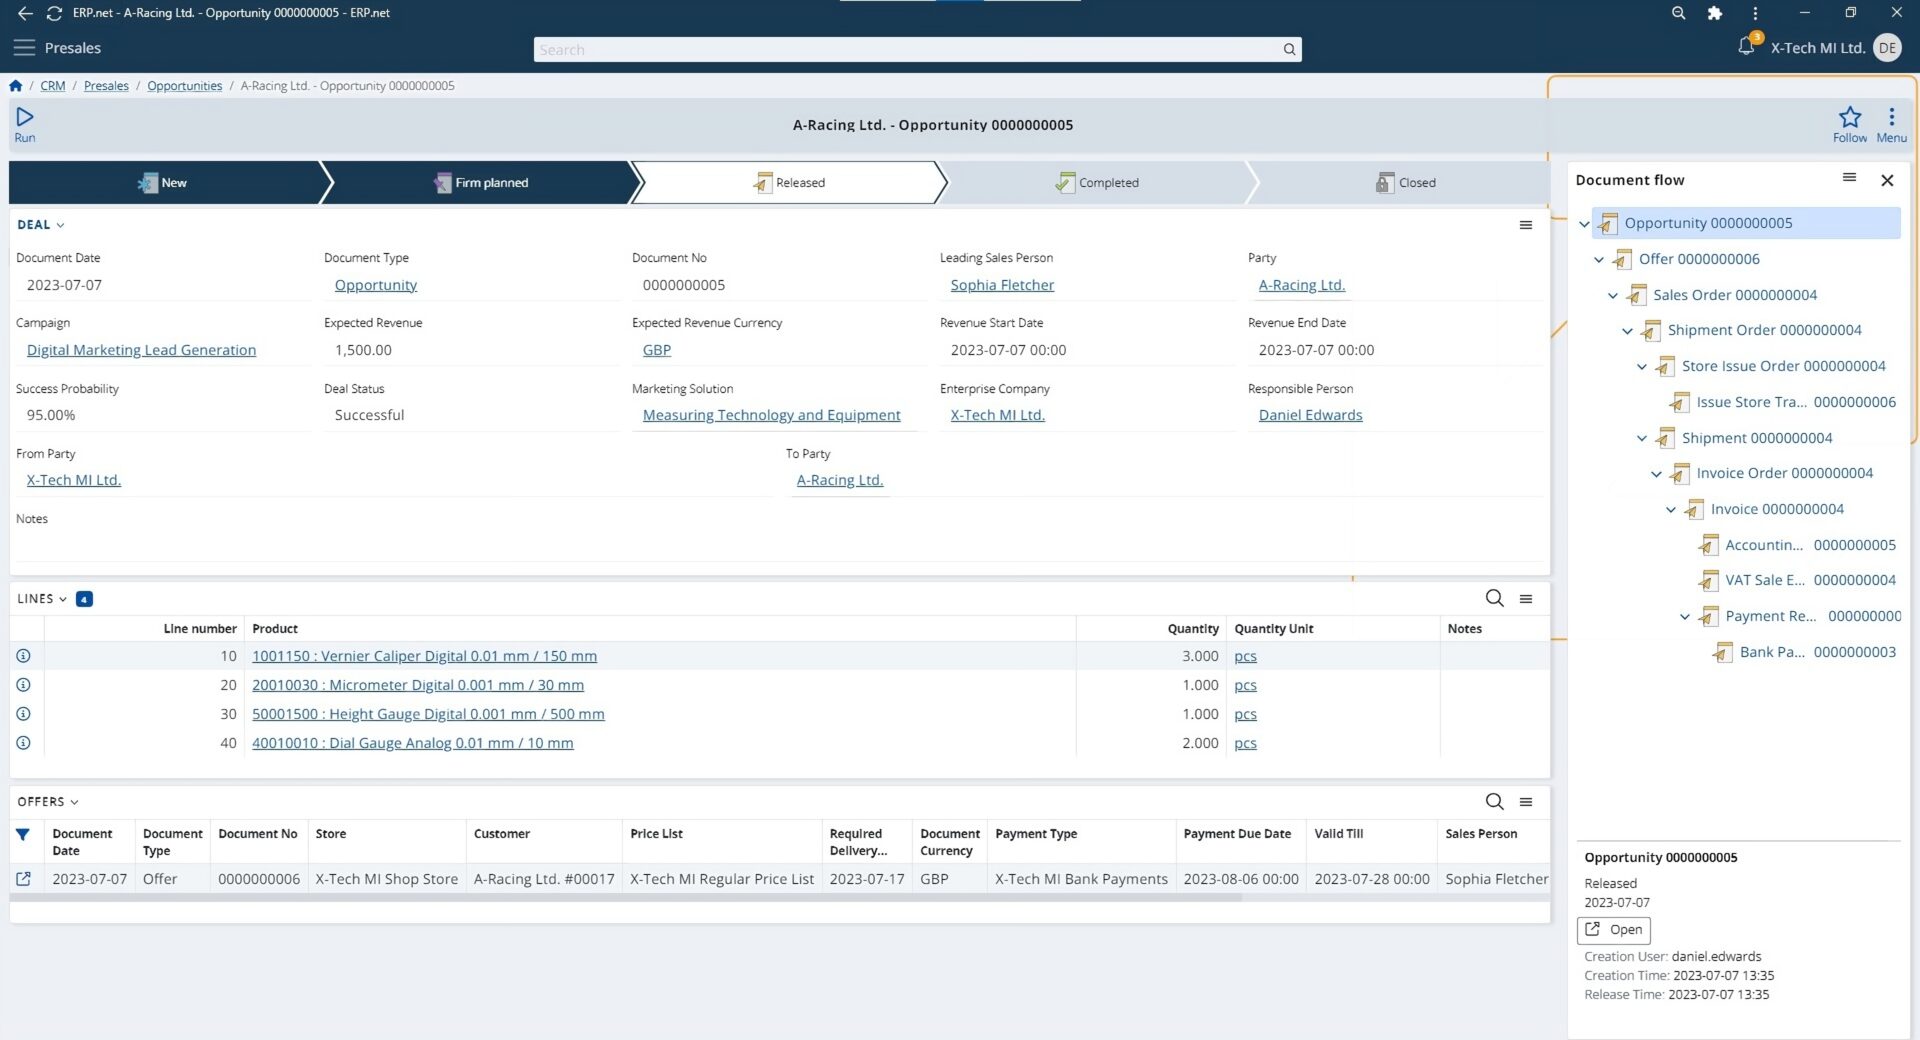The height and width of the screenshot is (1040, 1920).
Task: Click the filter funnel icon in OFFERS
Action: coord(23,834)
